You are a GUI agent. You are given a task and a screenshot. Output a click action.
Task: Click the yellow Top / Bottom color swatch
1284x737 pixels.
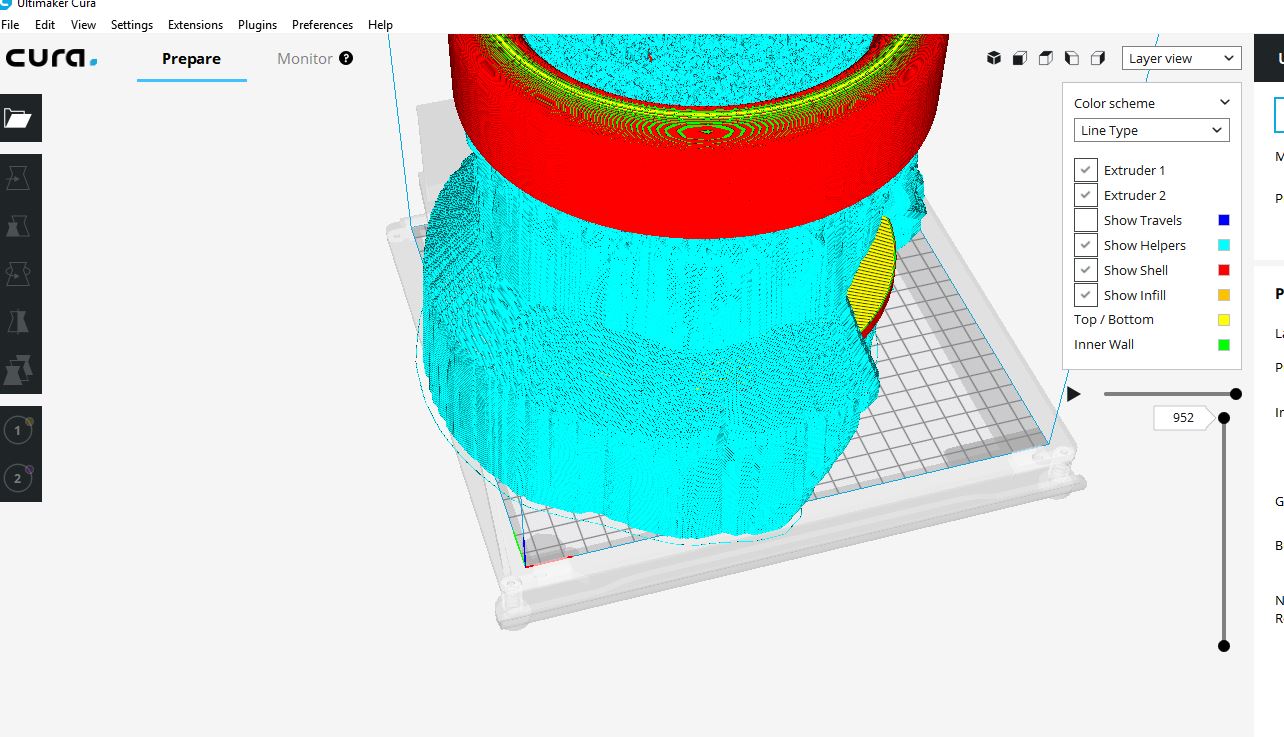click(x=1224, y=320)
